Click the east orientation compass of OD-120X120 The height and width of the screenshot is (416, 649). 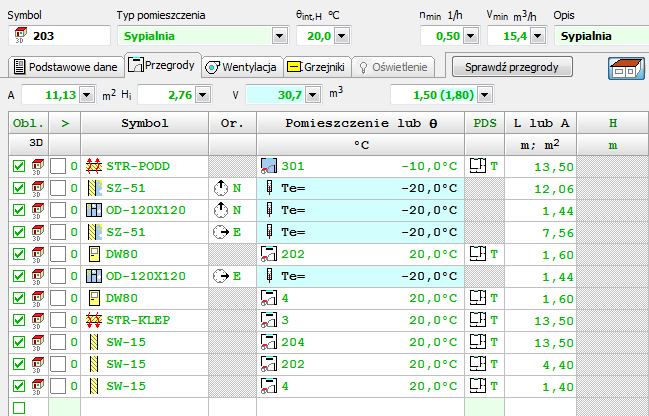221,276
